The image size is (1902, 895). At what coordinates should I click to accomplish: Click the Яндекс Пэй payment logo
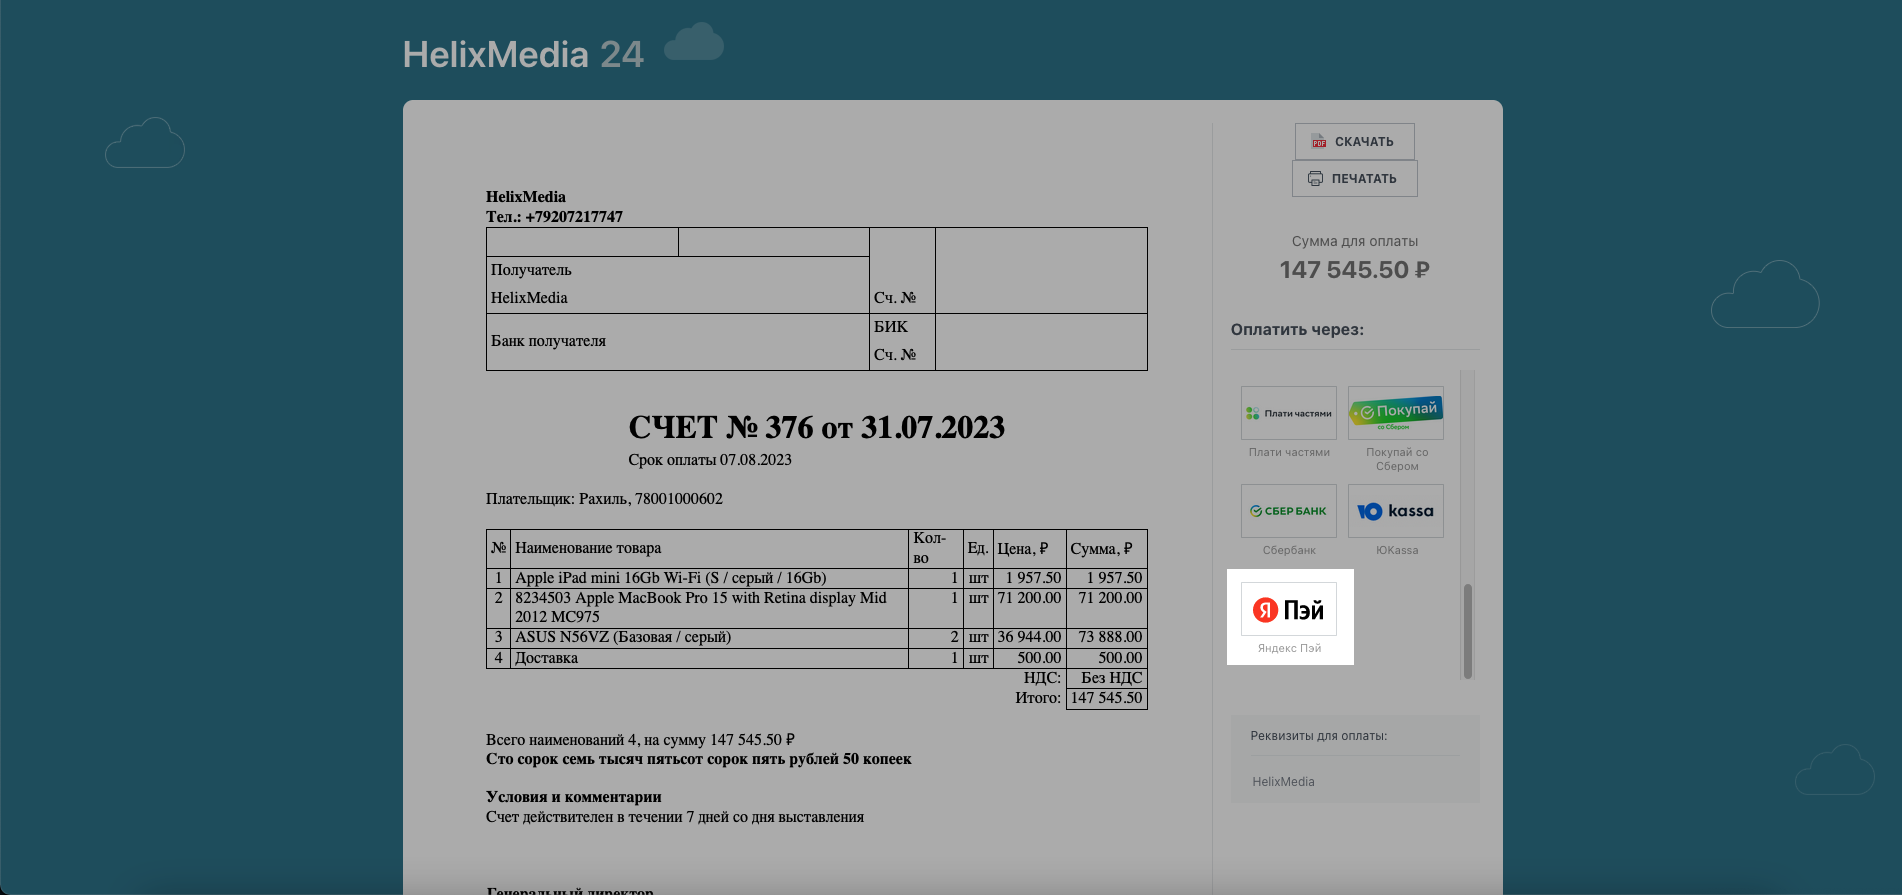click(x=1289, y=609)
